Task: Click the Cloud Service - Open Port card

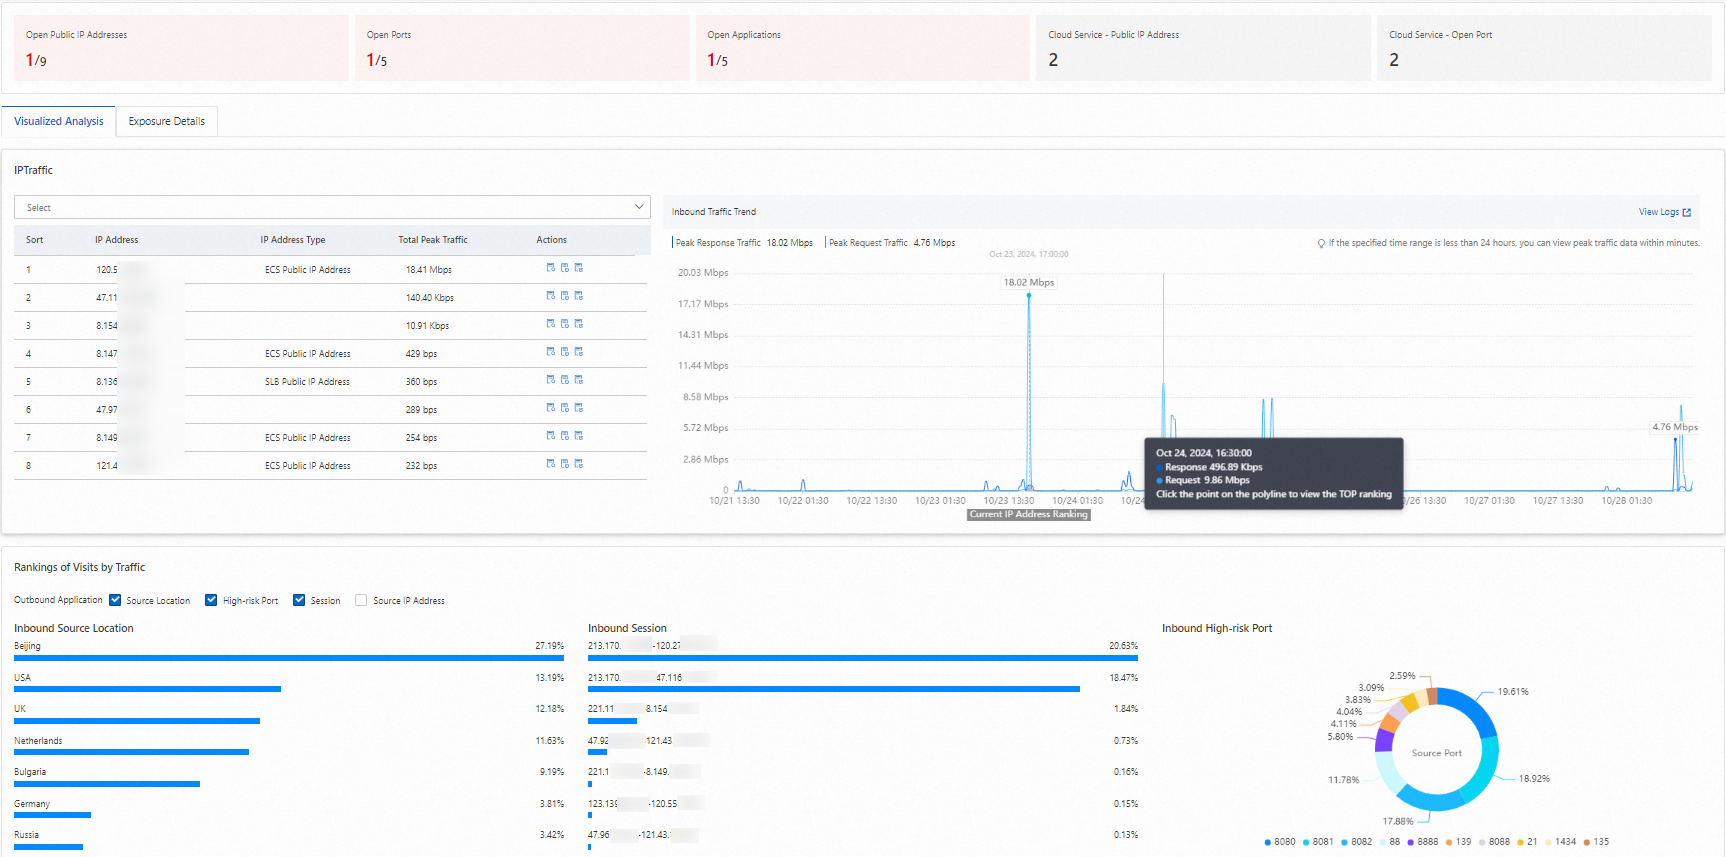Action: coord(1544,48)
